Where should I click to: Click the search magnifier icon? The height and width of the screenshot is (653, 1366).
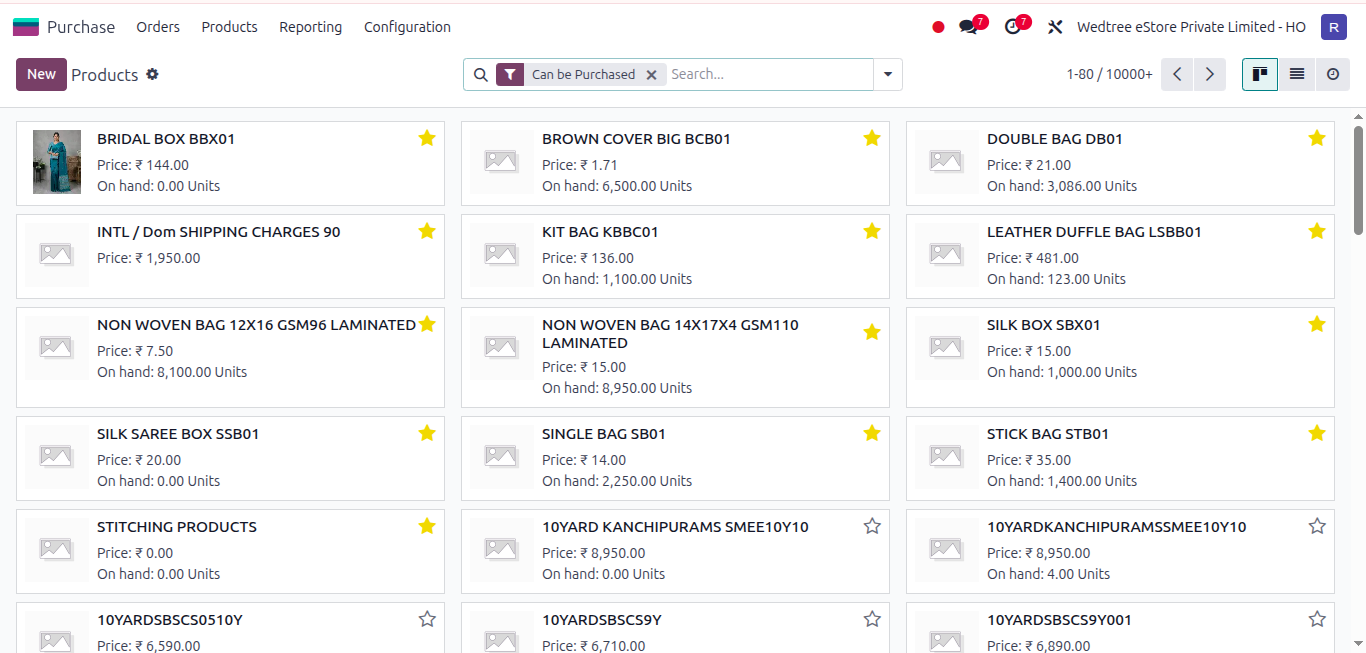(x=480, y=75)
